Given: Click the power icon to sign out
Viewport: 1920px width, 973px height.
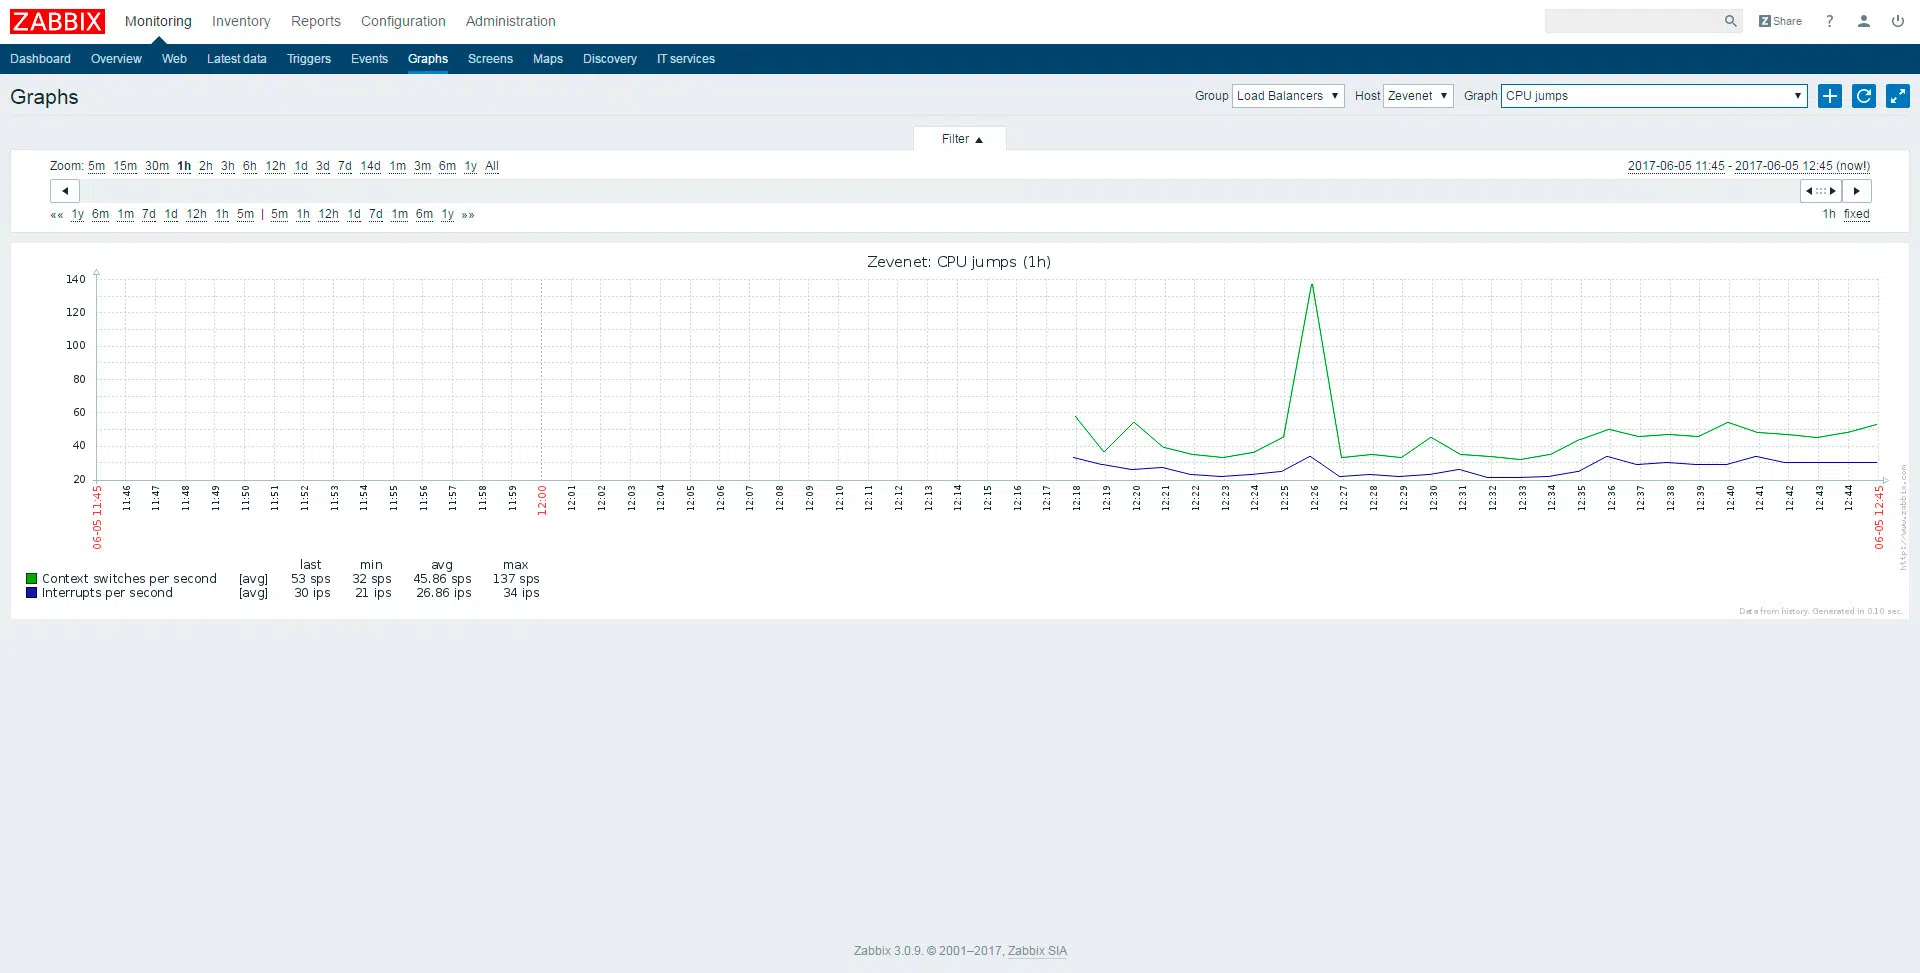Looking at the screenshot, I should [1897, 21].
